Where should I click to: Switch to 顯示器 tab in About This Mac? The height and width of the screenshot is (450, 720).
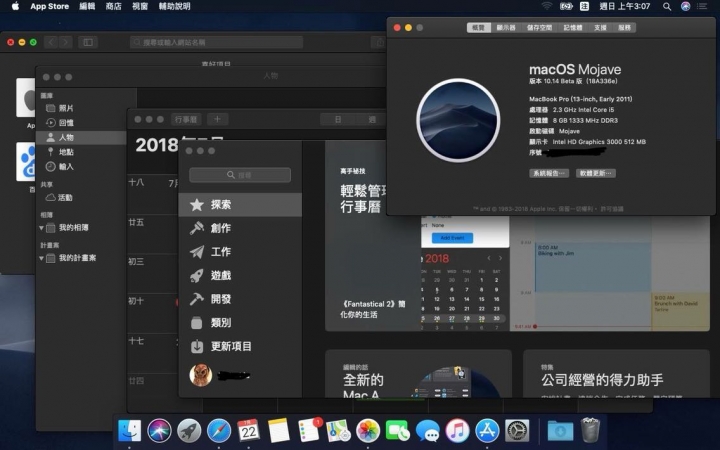(506, 28)
